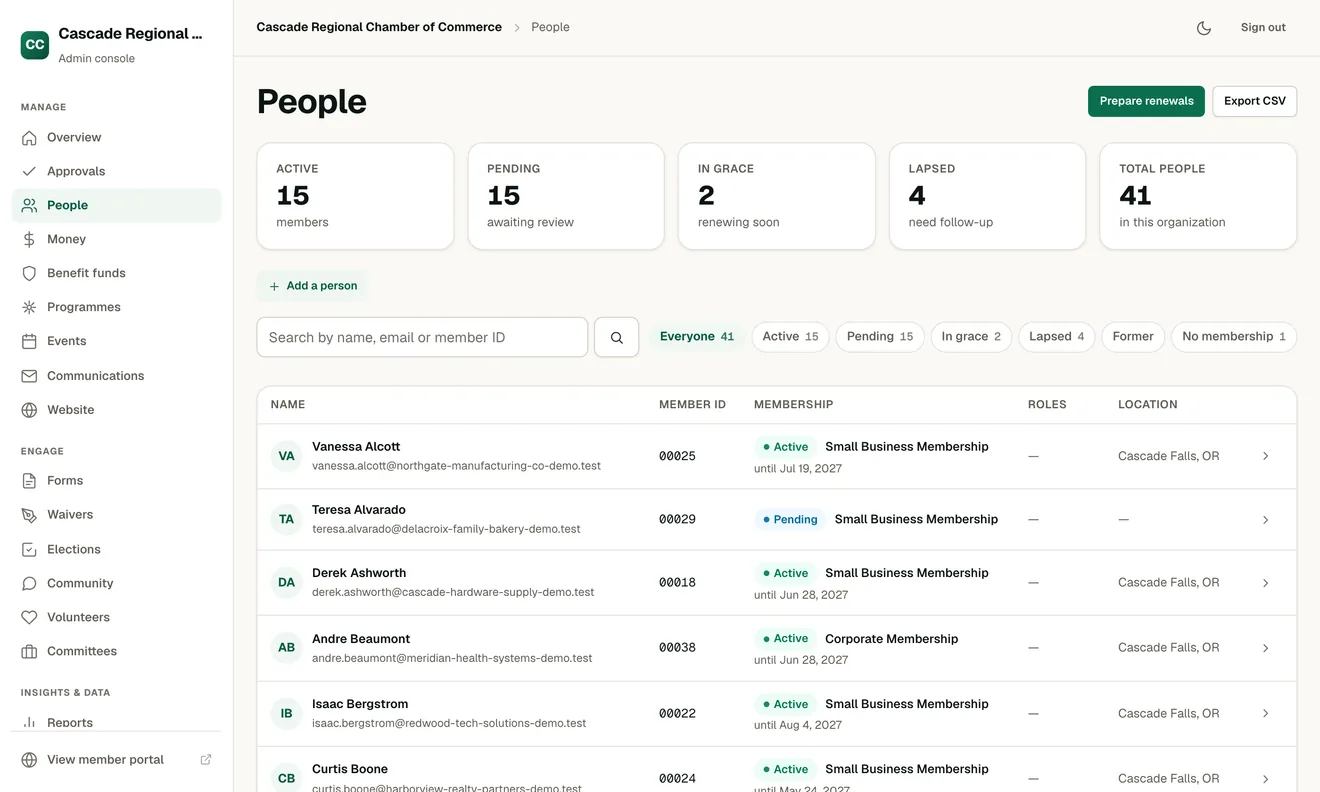
Task: Open Volunteers via its heart icon
Action: (x=29, y=617)
